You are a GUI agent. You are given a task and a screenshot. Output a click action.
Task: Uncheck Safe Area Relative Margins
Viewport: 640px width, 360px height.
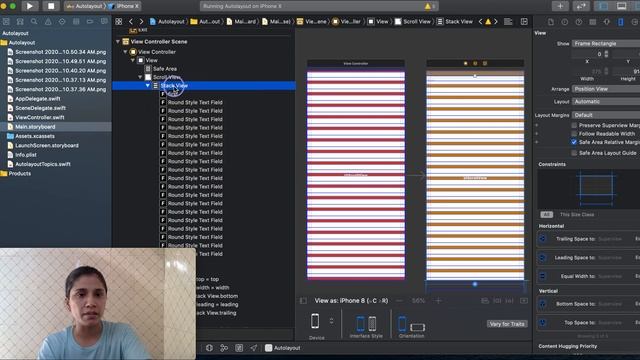574,142
